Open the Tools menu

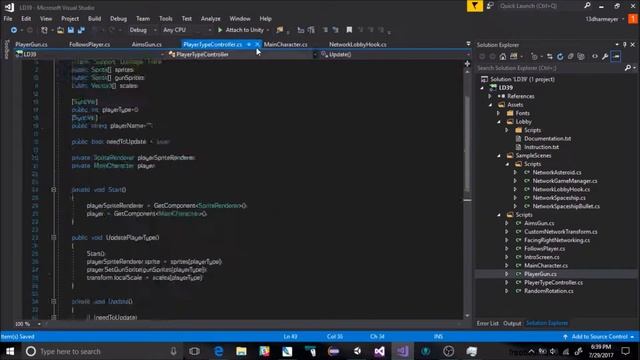[x=166, y=18]
